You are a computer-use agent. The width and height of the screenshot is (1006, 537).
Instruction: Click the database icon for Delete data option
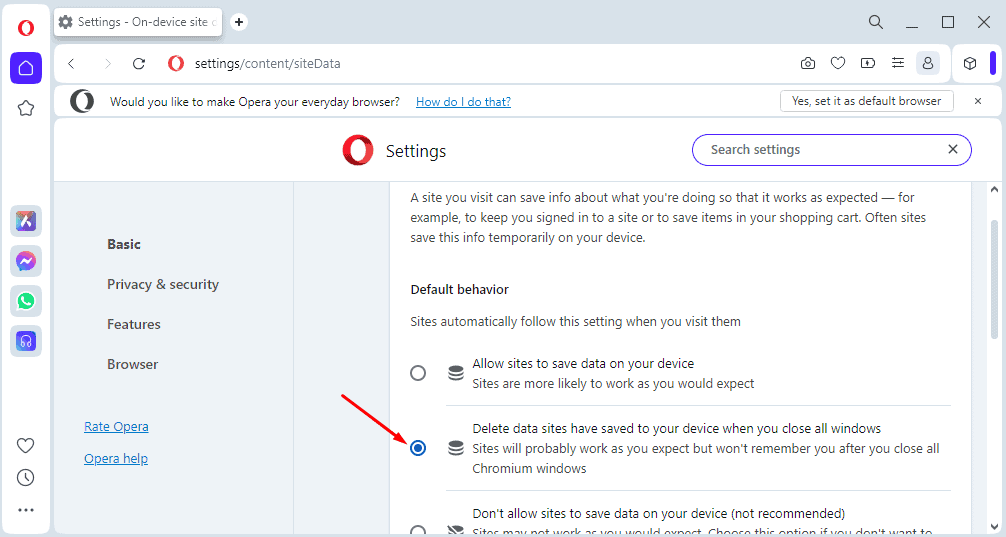tap(456, 448)
